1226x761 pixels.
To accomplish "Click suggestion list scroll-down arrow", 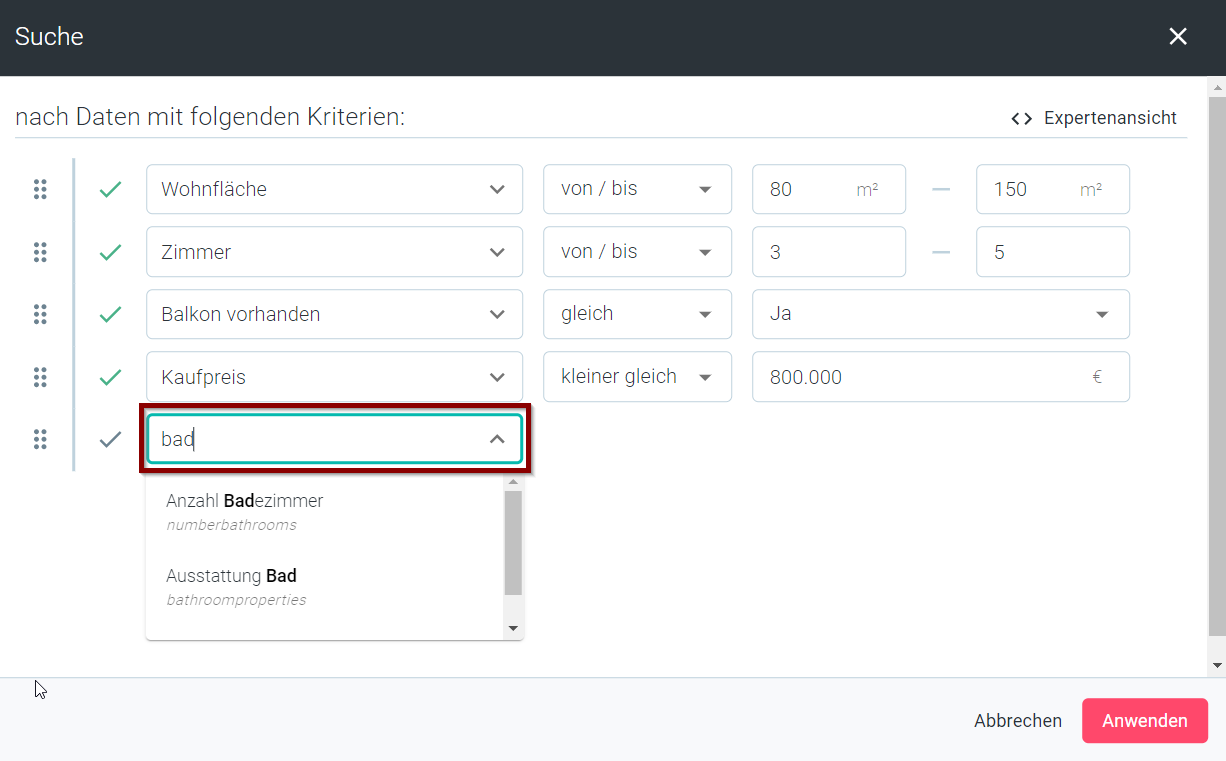I will [513, 629].
